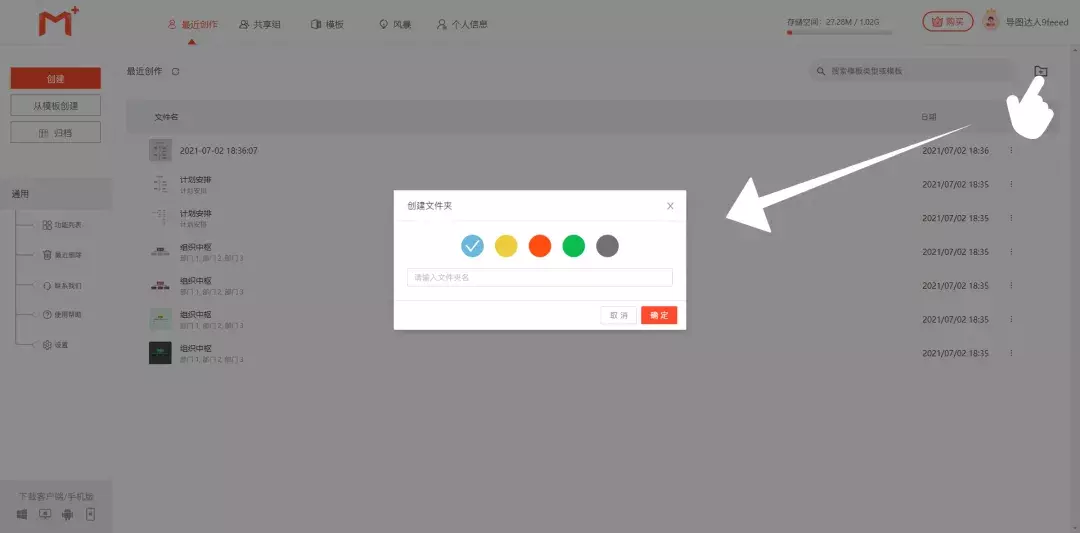Click the new folder icon near search
This screenshot has width=1080, height=533.
tap(1040, 71)
